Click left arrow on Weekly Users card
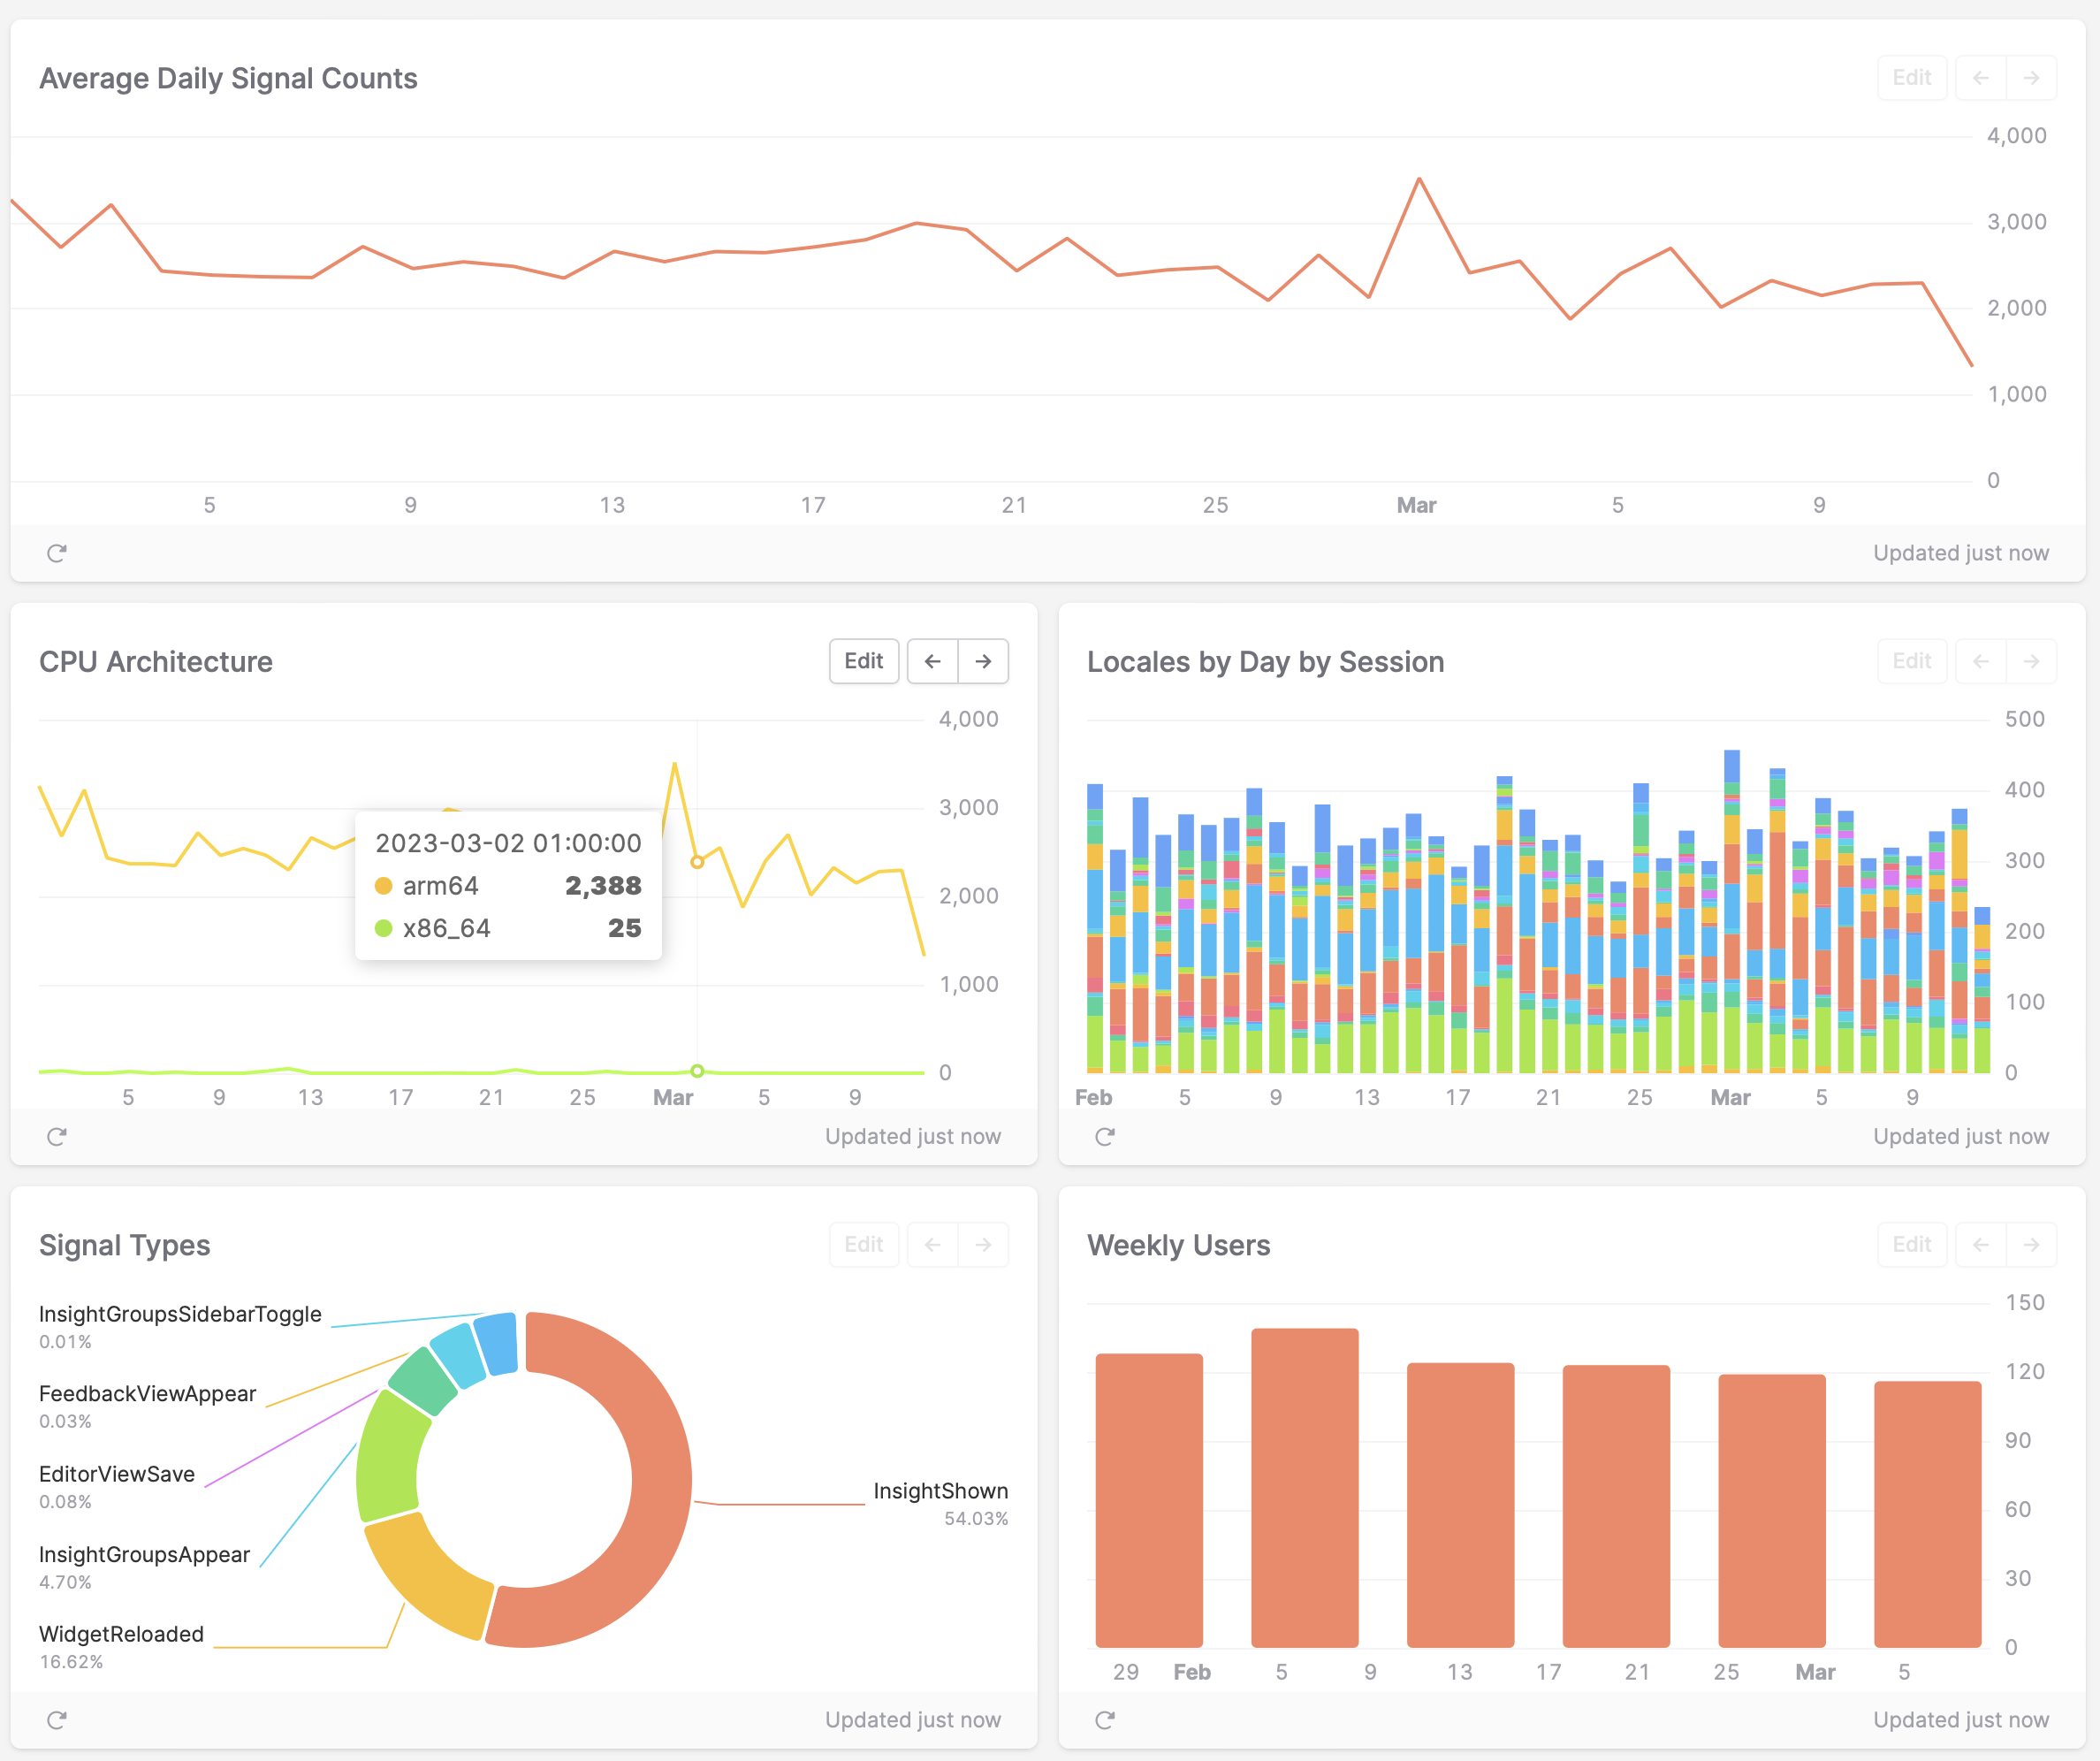Viewport: 2100px width, 1761px height. point(1980,1245)
